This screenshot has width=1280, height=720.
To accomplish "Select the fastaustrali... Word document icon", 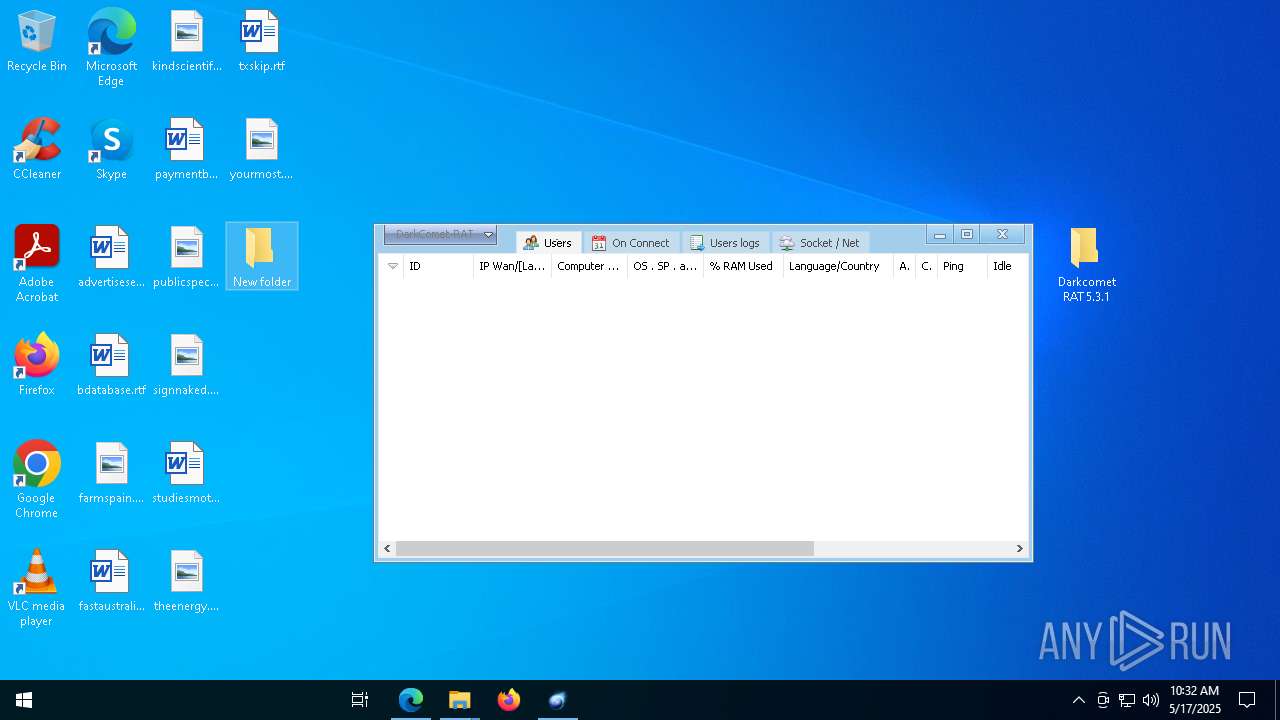I will click(x=111, y=582).
